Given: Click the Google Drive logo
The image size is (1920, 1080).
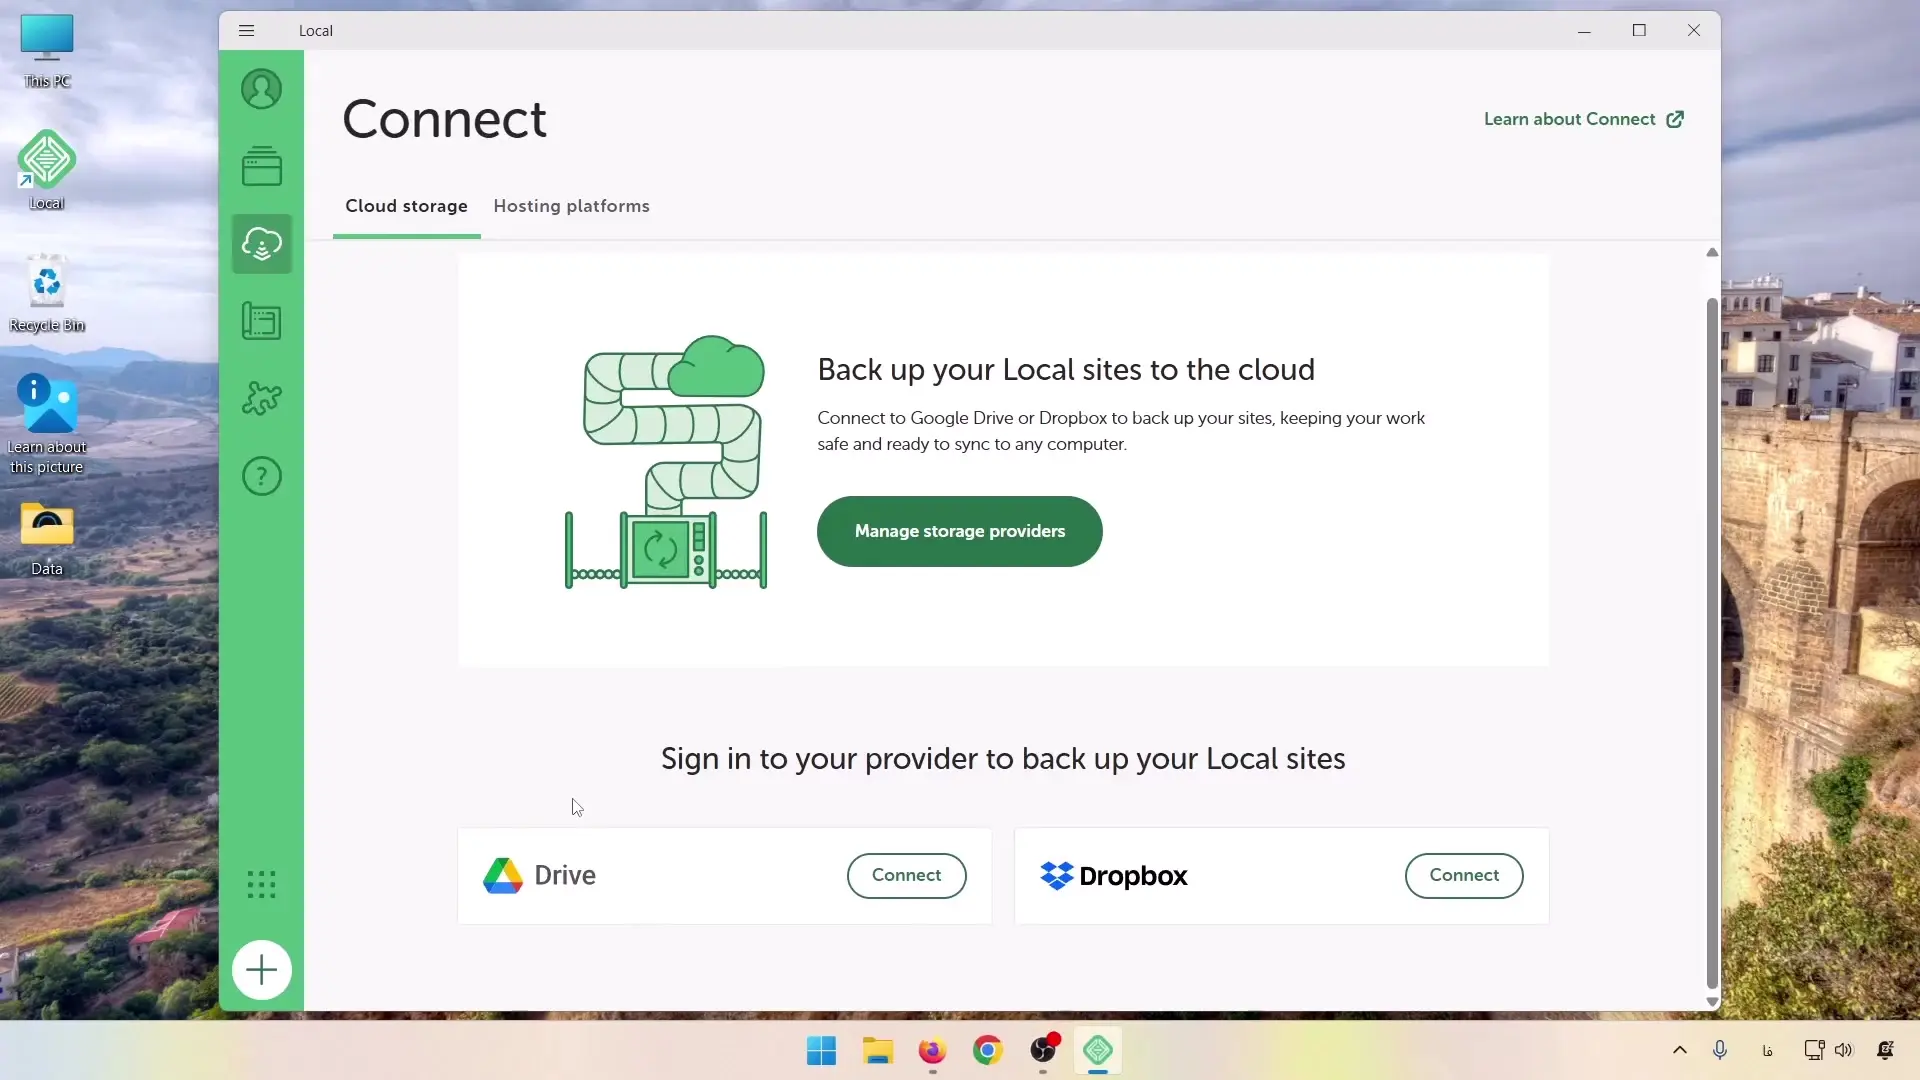Looking at the screenshot, I should (x=539, y=875).
